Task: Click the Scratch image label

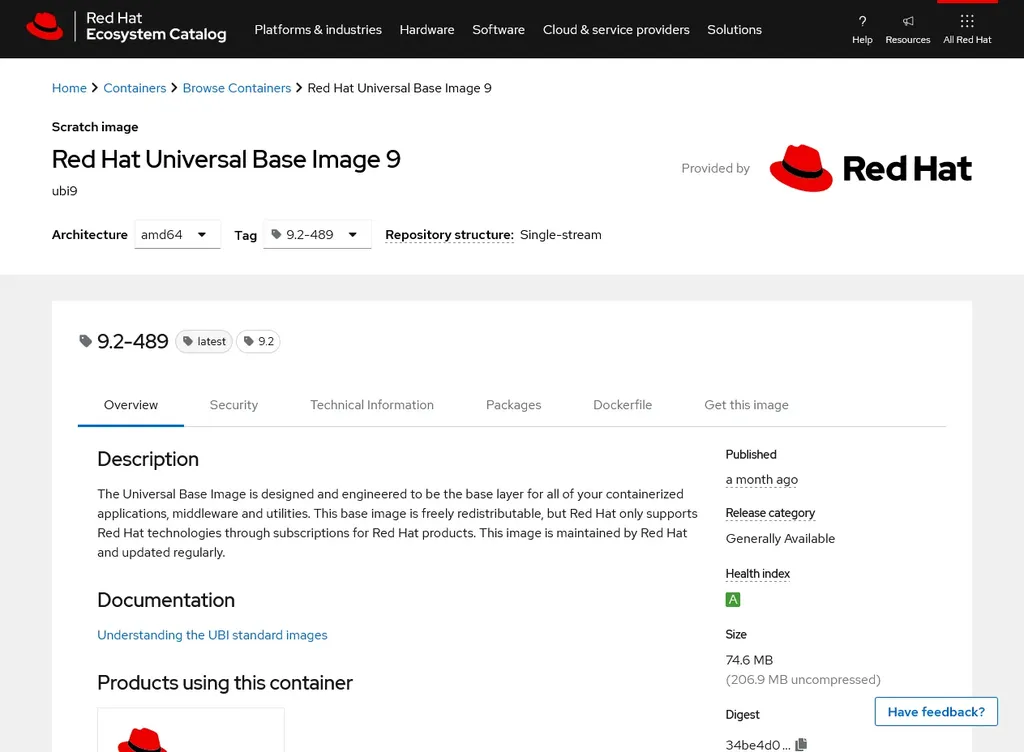Action: (95, 127)
